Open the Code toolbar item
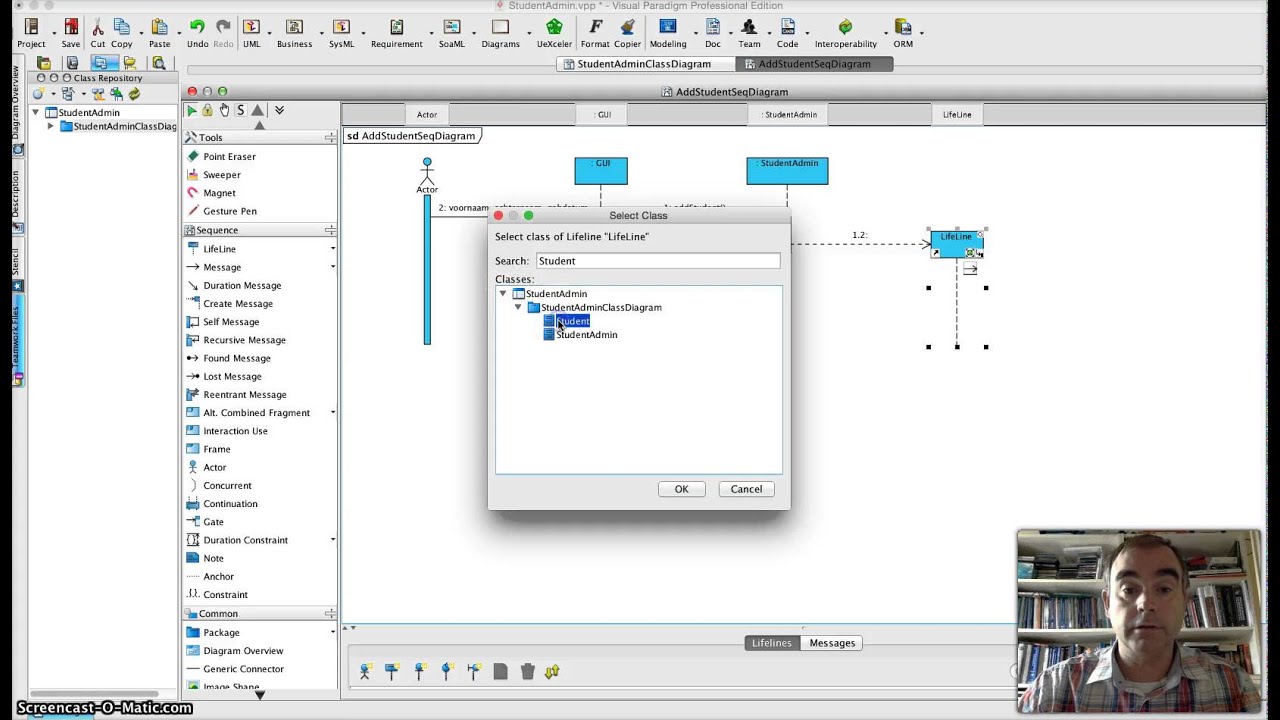This screenshot has height=720, width=1280. coord(788,33)
